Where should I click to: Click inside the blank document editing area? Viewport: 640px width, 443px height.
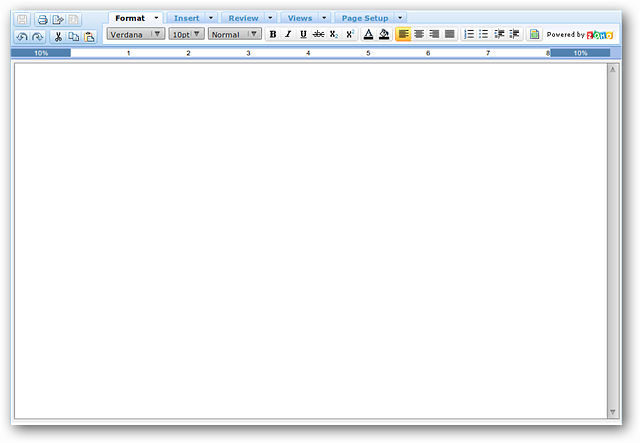(x=311, y=240)
